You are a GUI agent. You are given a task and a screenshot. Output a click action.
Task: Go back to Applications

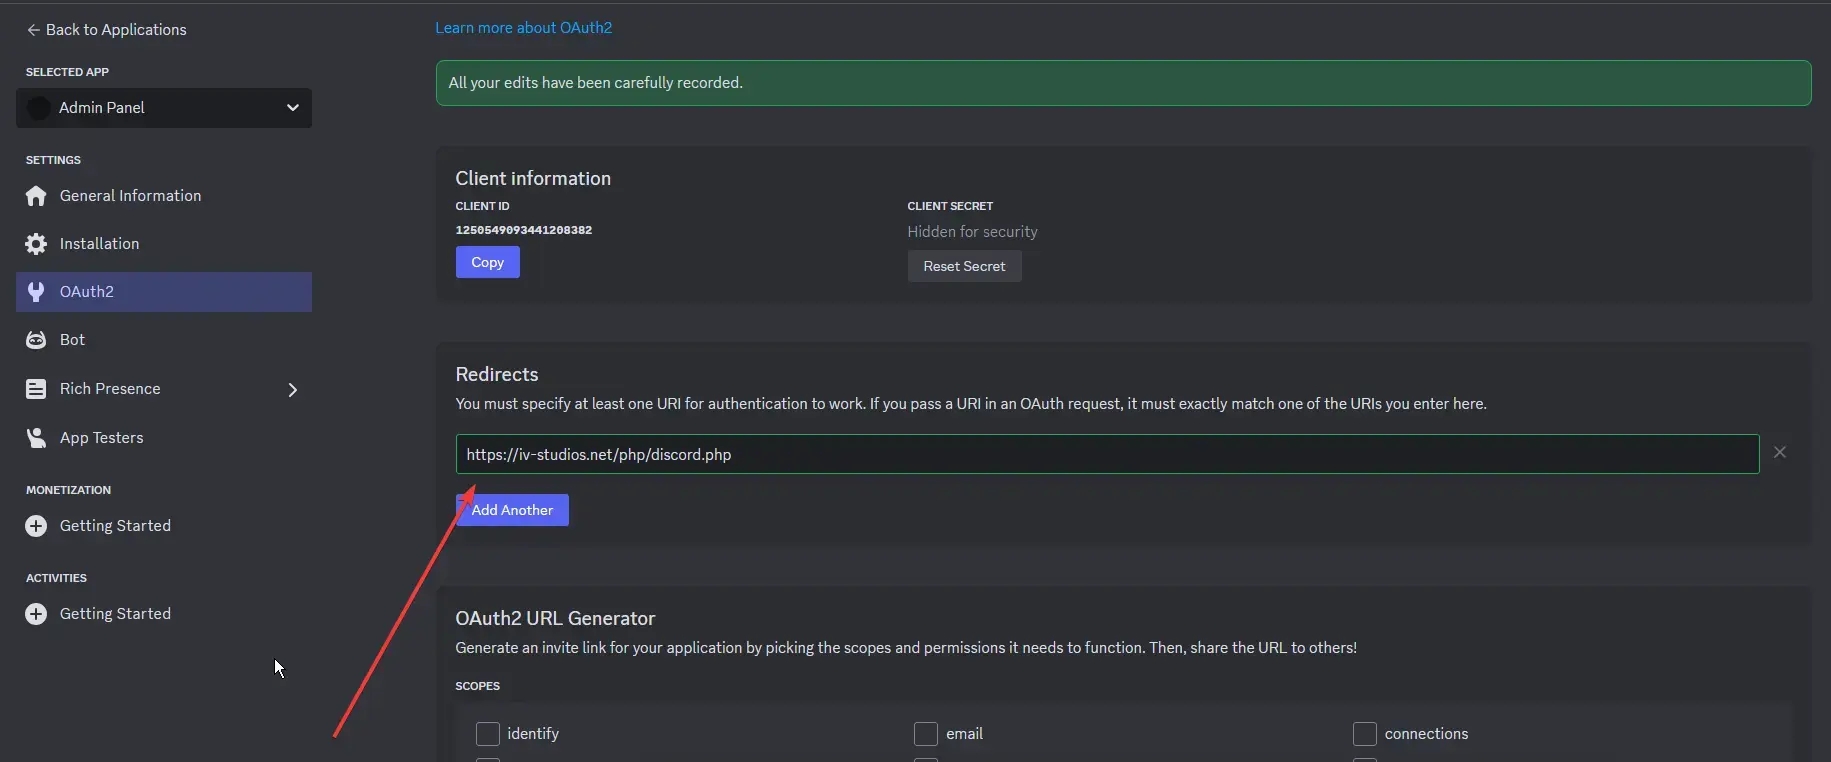pos(106,30)
